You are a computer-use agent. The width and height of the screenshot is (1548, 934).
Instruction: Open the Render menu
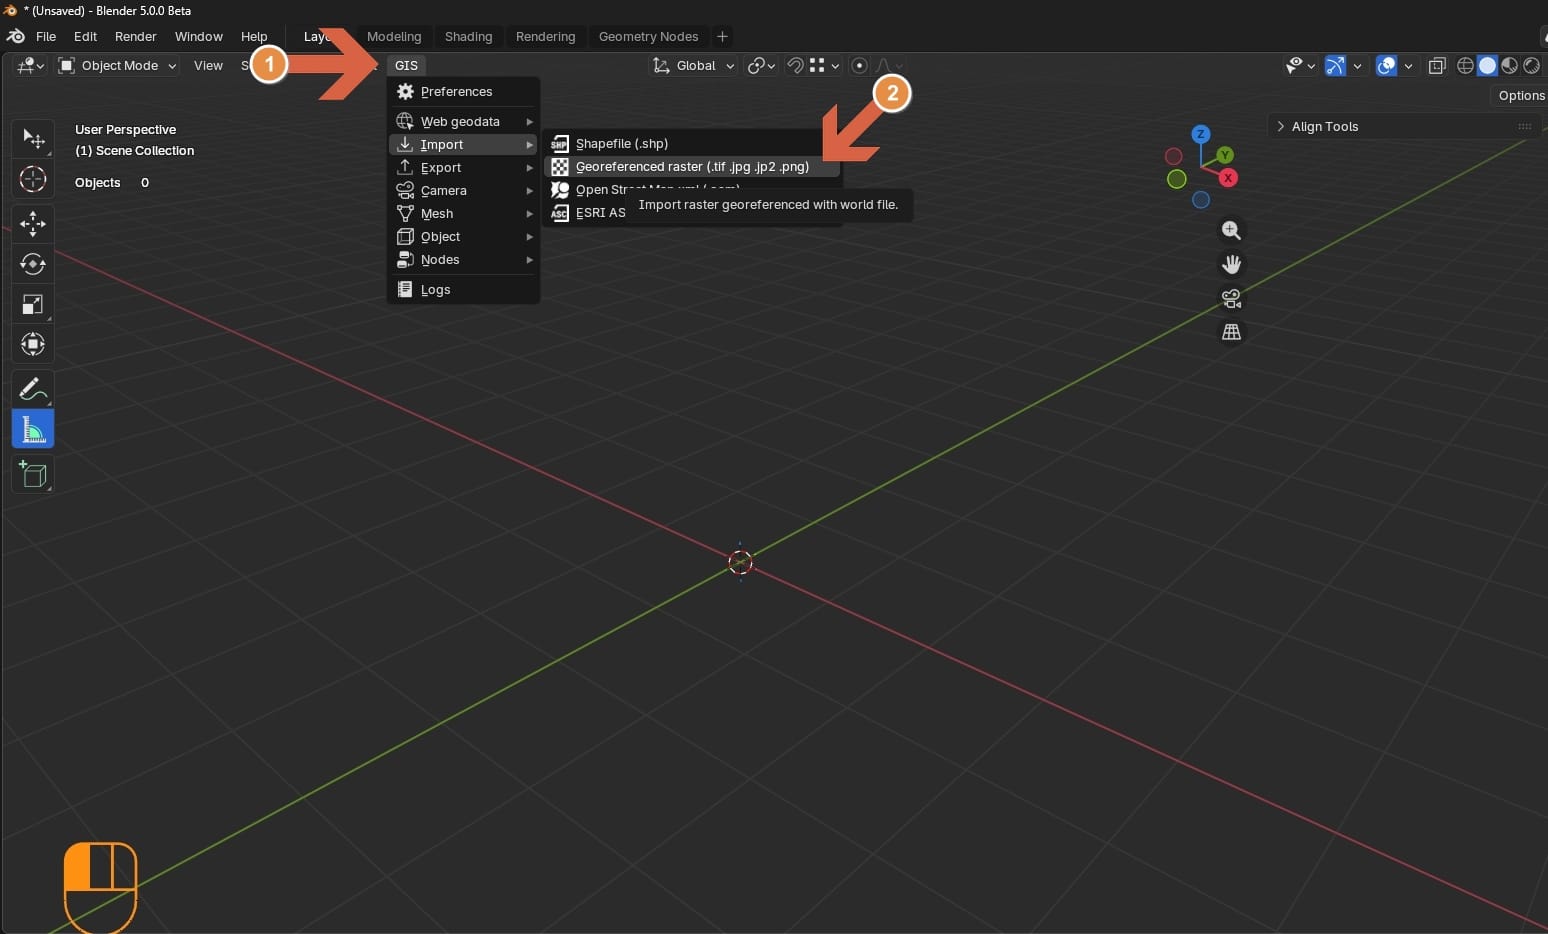136,37
